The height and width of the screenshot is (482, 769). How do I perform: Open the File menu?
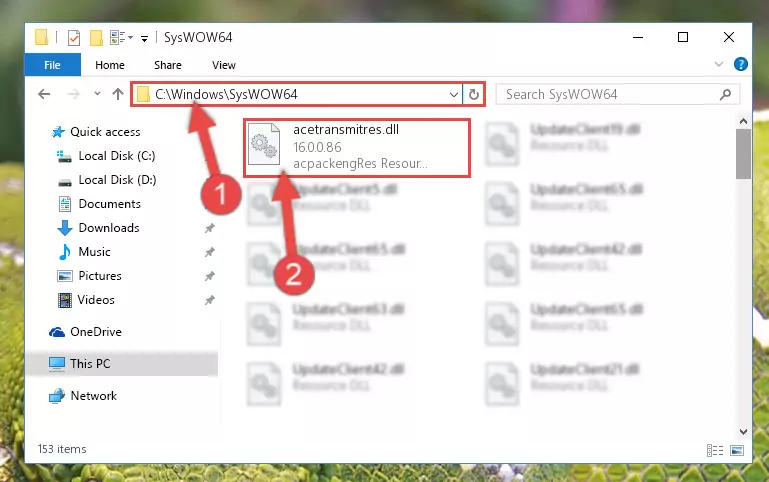click(x=52, y=65)
